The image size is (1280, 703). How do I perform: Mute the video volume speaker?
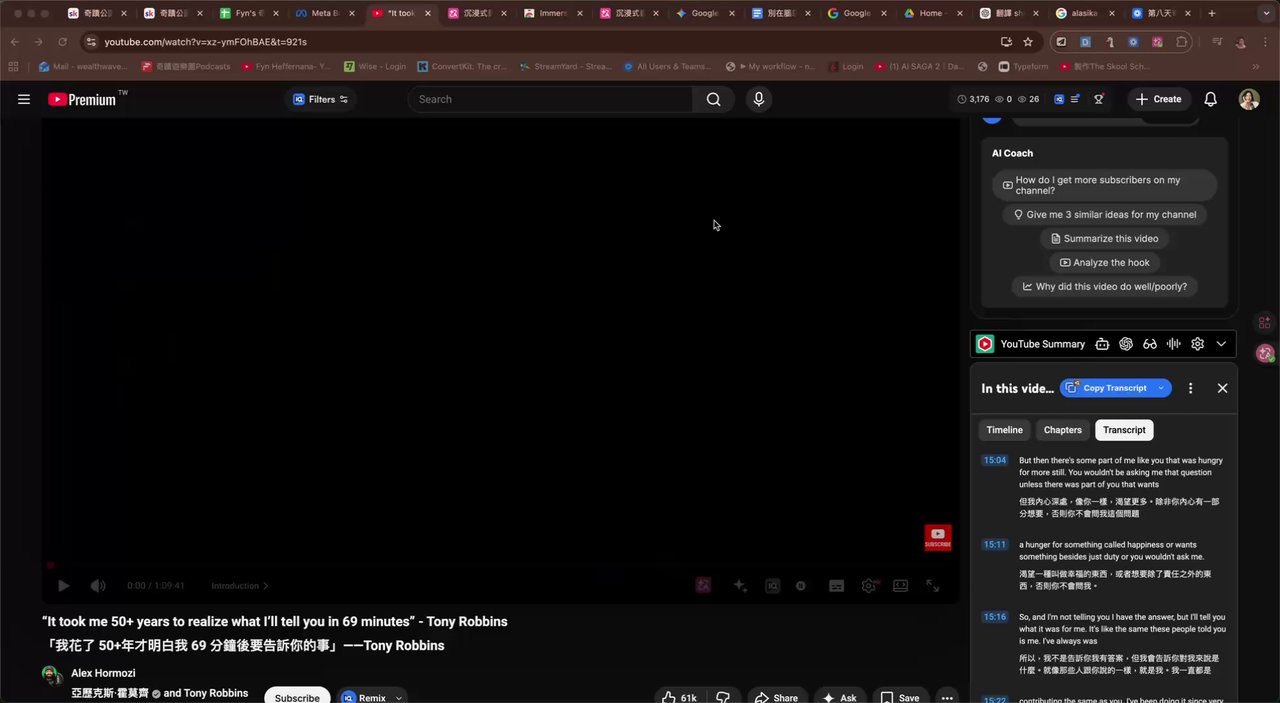point(98,586)
